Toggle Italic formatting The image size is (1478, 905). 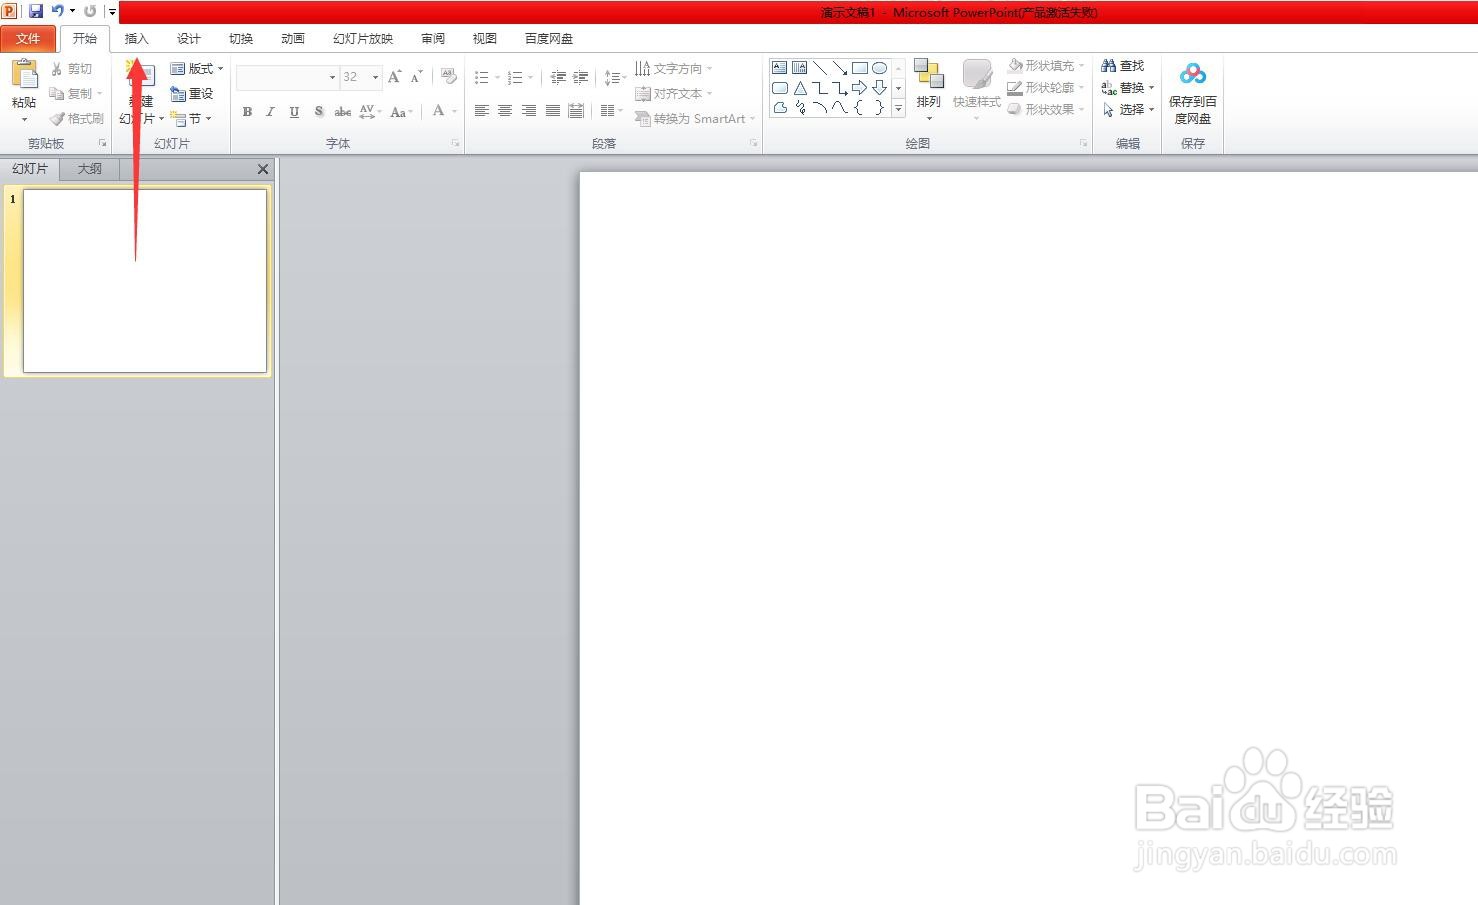pos(270,112)
